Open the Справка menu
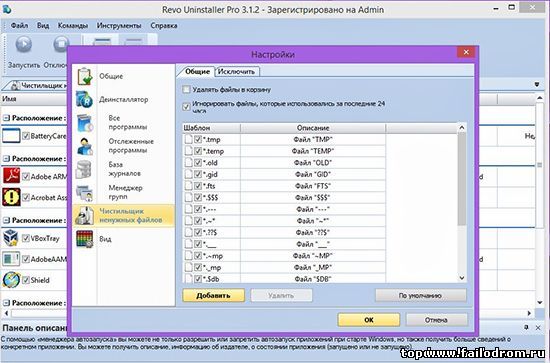The width and height of the screenshot is (550, 363). point(164,26)
